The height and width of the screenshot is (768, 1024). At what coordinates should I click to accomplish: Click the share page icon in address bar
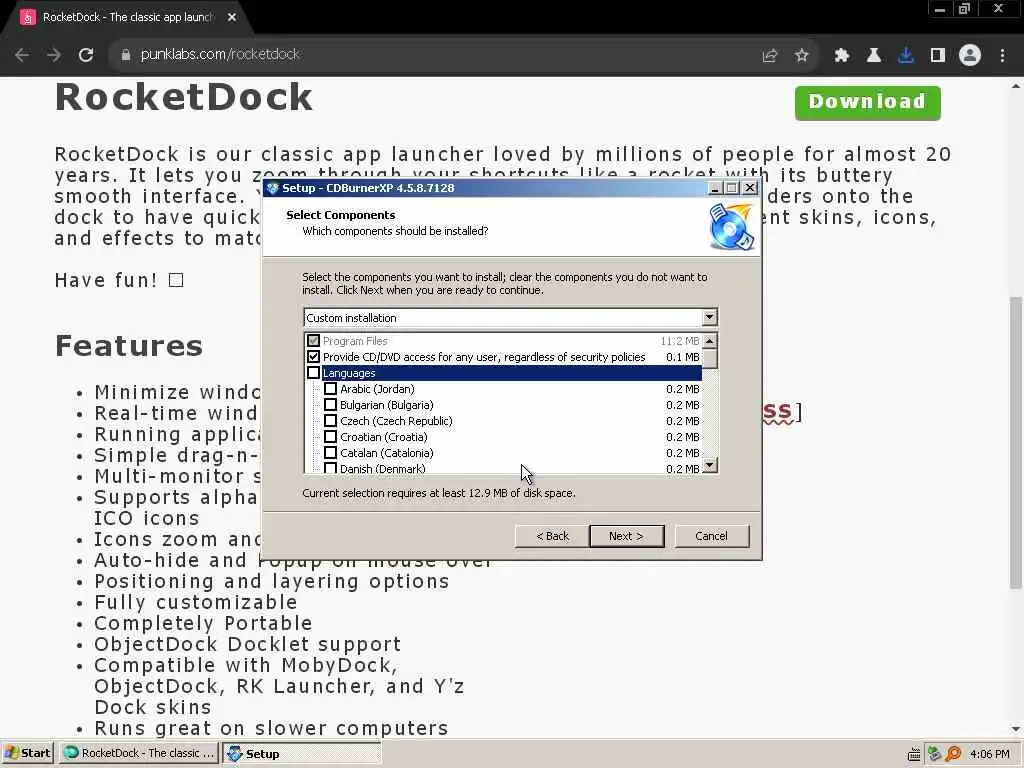pos(770,56)
